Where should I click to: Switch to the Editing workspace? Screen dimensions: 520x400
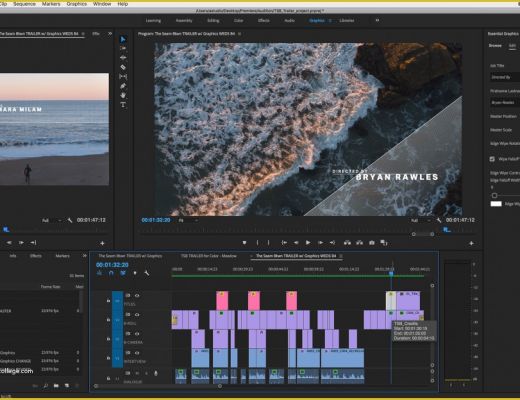coord(213,20)
